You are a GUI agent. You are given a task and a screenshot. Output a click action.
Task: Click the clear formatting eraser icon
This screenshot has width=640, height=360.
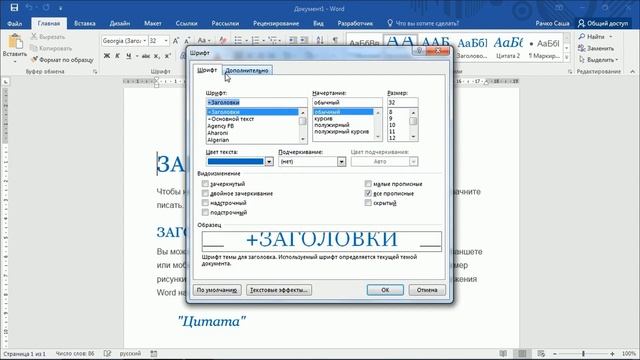pos(222,41)
